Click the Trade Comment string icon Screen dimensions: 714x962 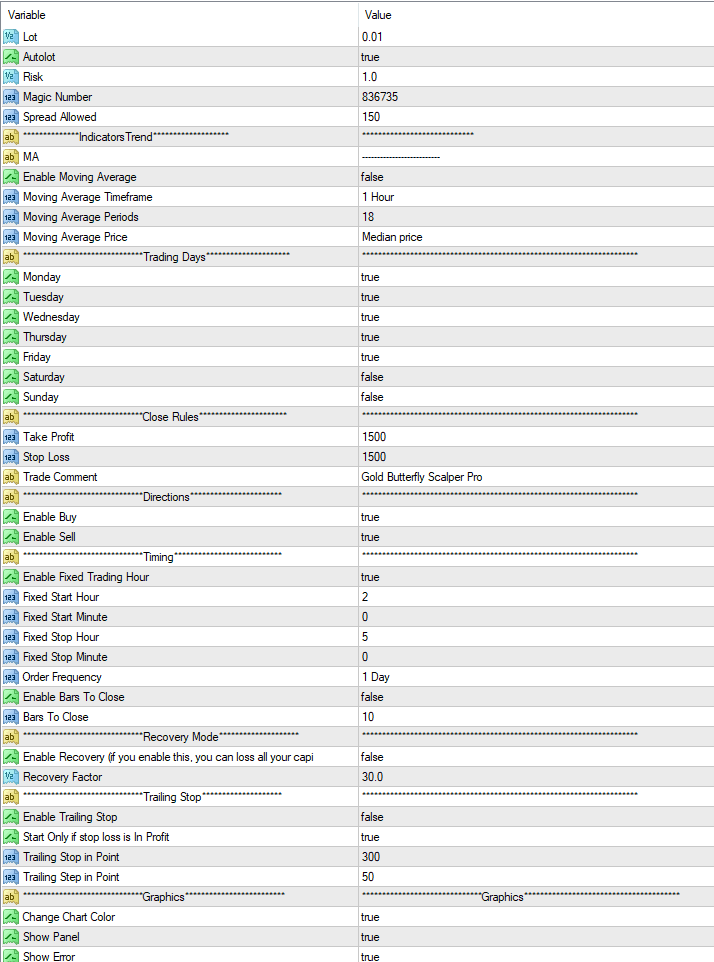point(11,477)
